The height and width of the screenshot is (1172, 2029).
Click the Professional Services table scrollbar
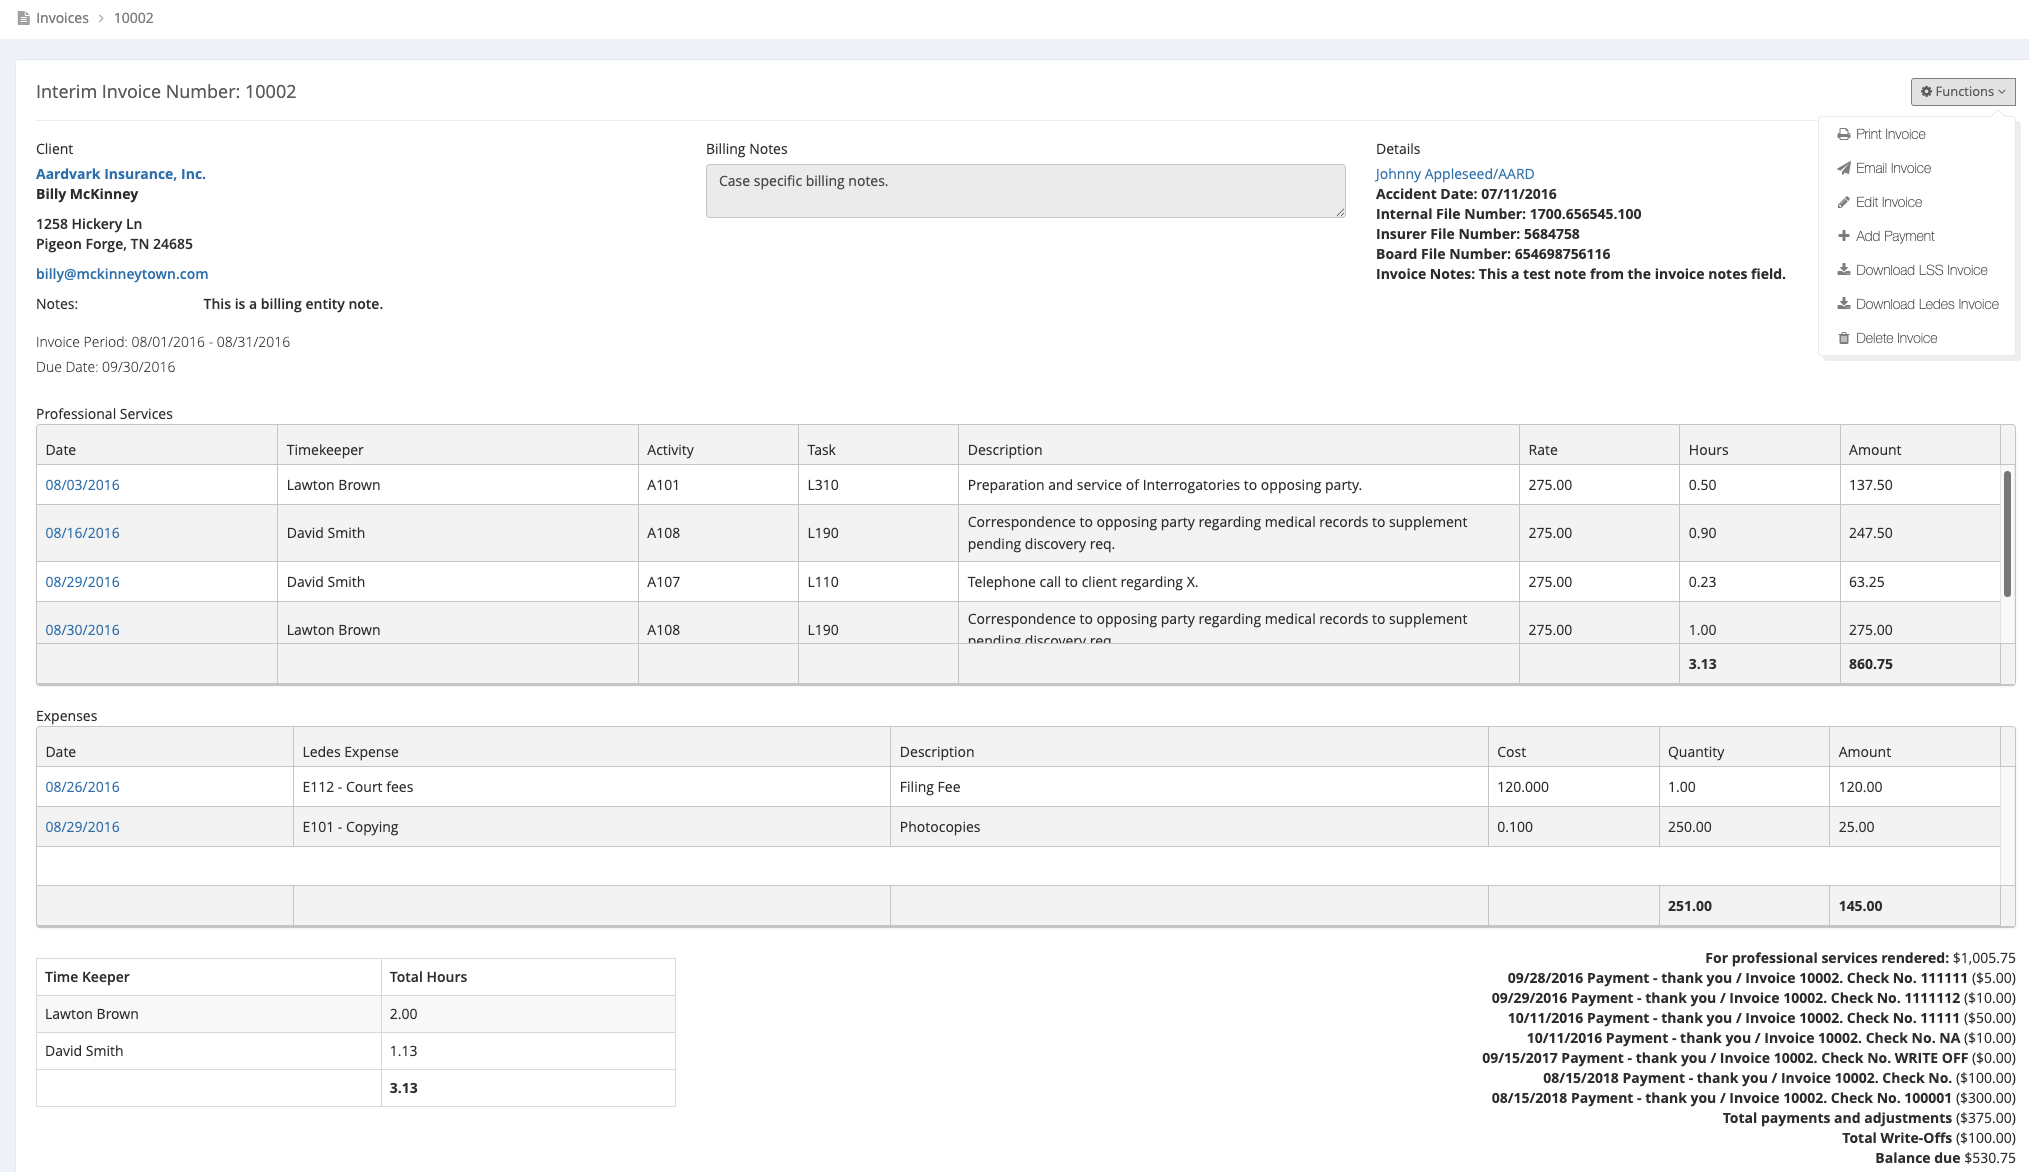[2006, 535]
